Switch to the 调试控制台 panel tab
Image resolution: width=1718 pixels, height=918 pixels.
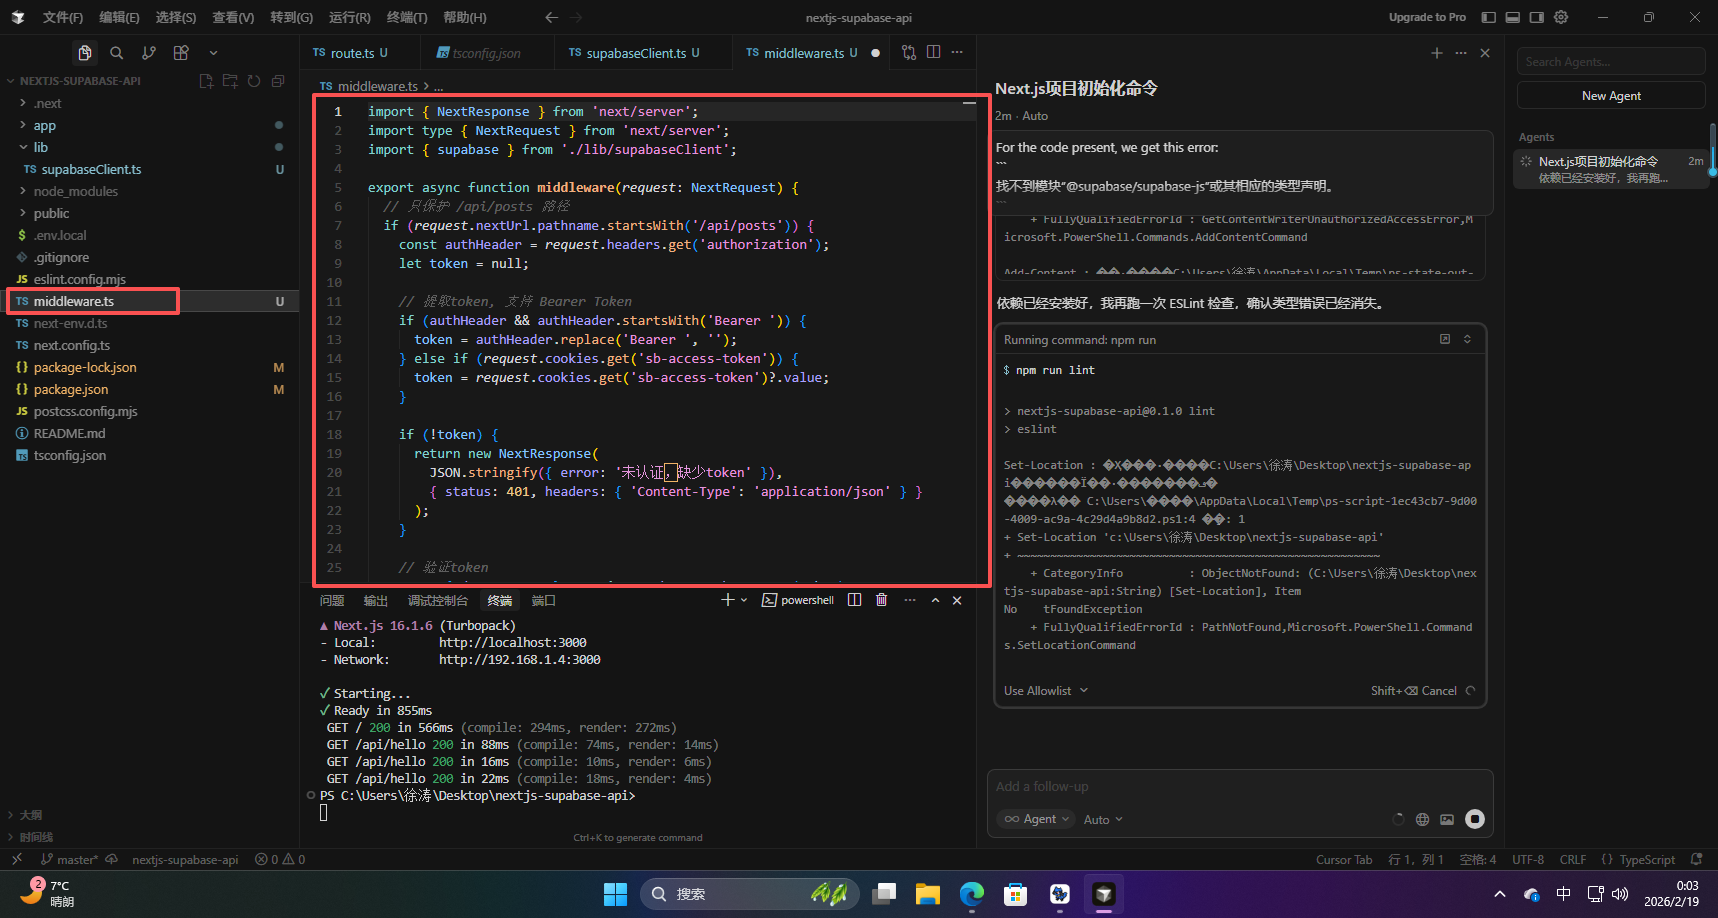coord(438,600)
